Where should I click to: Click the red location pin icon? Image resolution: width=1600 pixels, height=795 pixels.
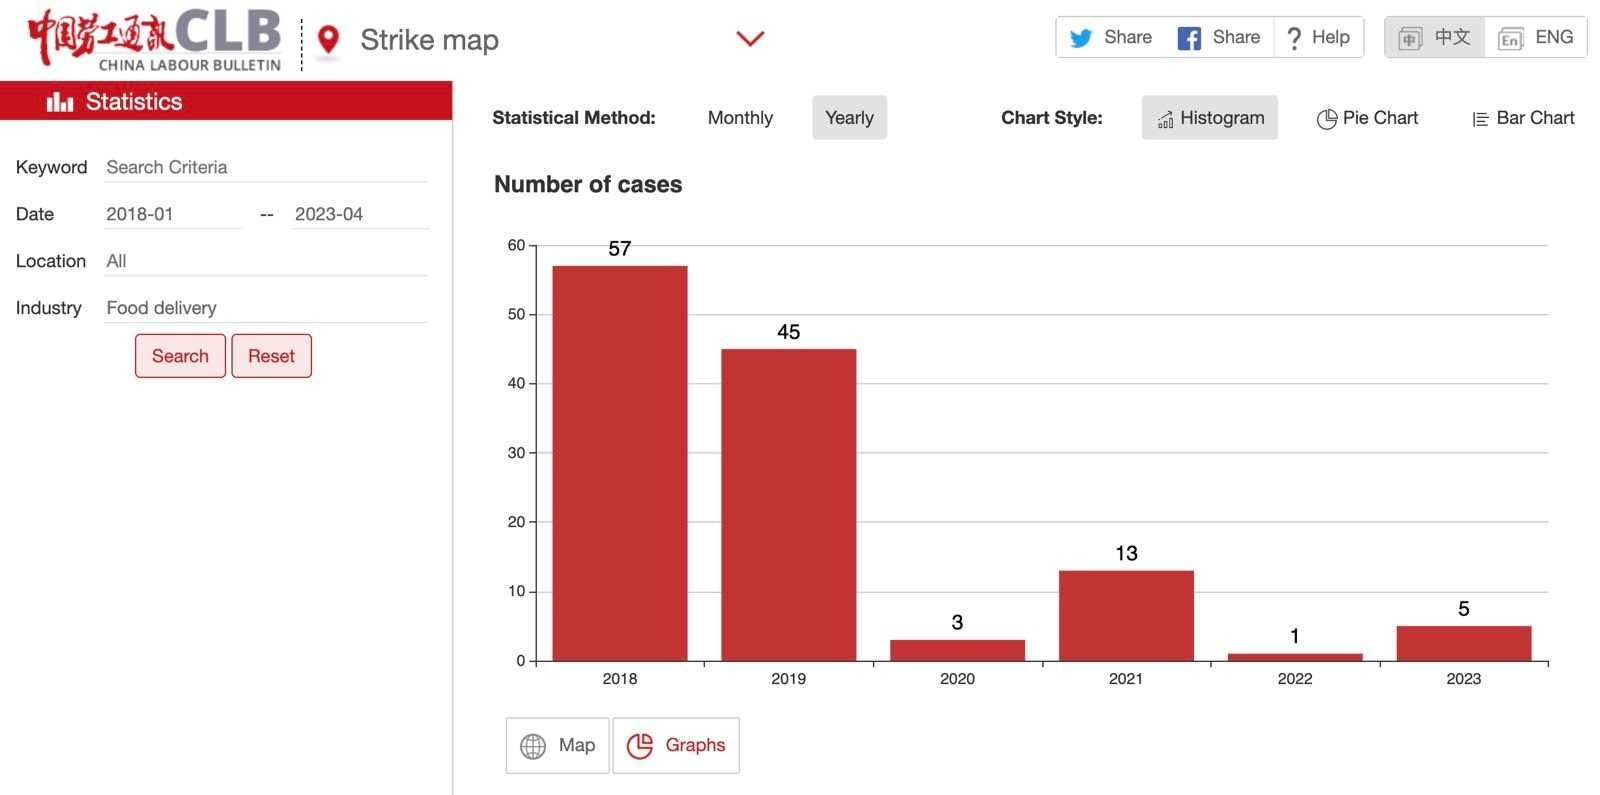coord(327,40)
